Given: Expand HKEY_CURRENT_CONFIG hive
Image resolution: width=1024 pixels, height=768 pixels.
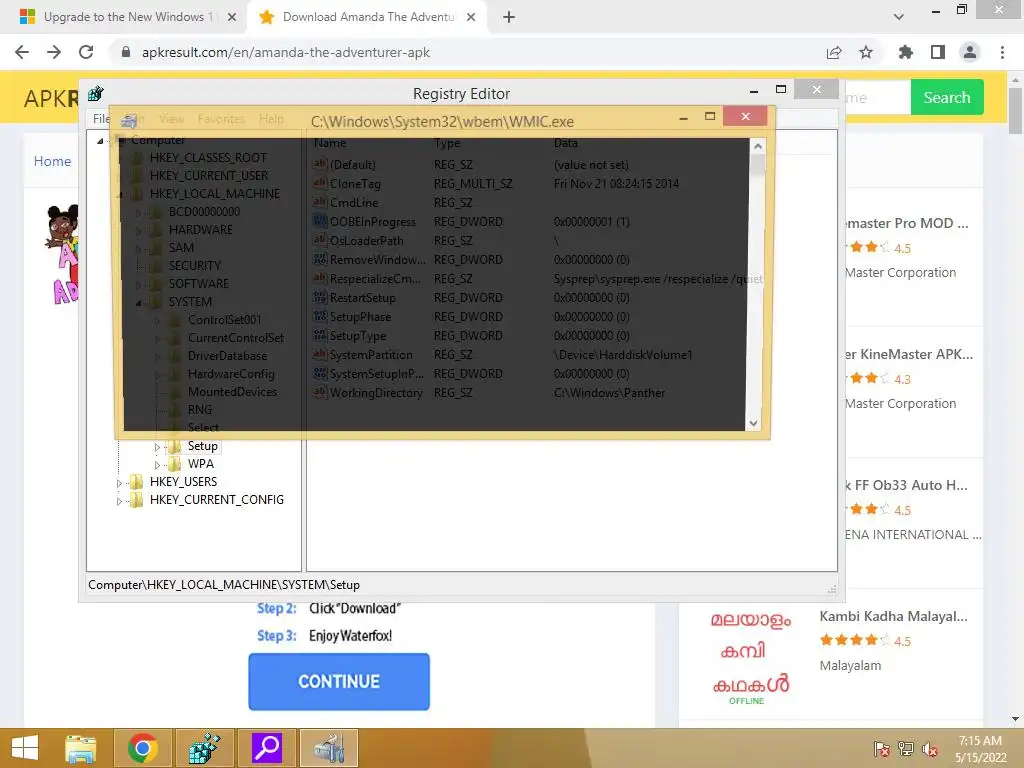Looking at the screenshot, I should point(119,501).
